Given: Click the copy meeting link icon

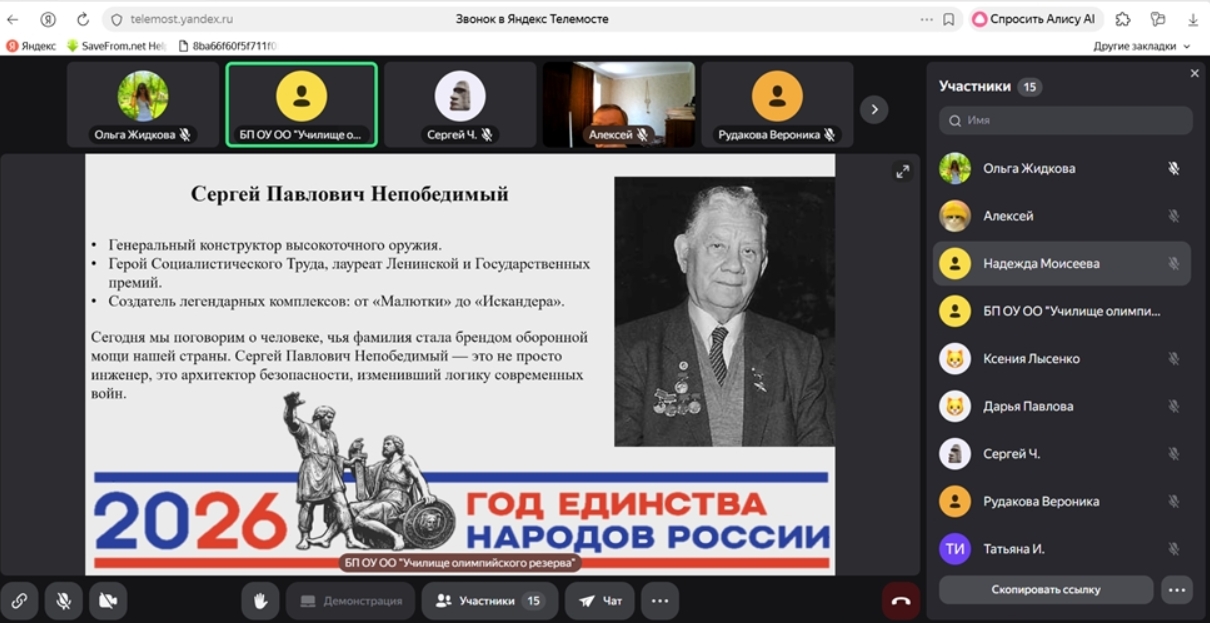Looking at the screenshot, I should [19, 601].
